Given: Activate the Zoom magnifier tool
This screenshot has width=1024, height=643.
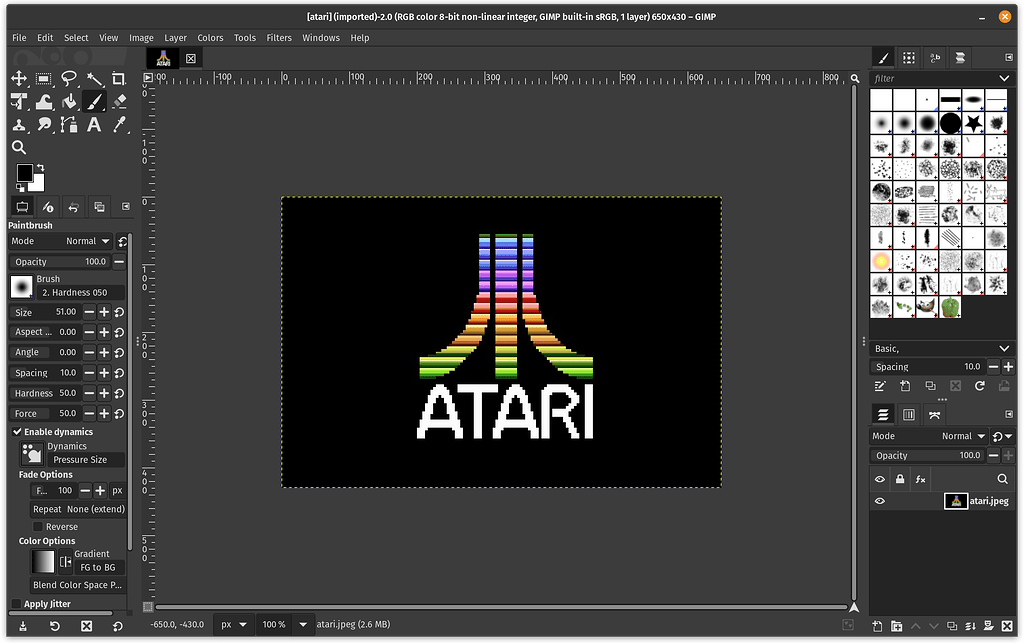Looking at the screenshot, I should [x=19, y=148].
